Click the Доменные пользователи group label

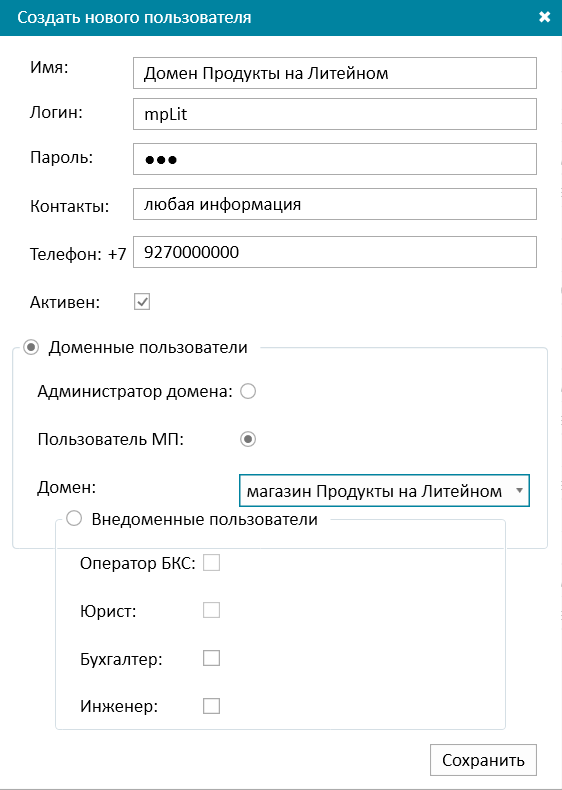[x=148, y=347]
